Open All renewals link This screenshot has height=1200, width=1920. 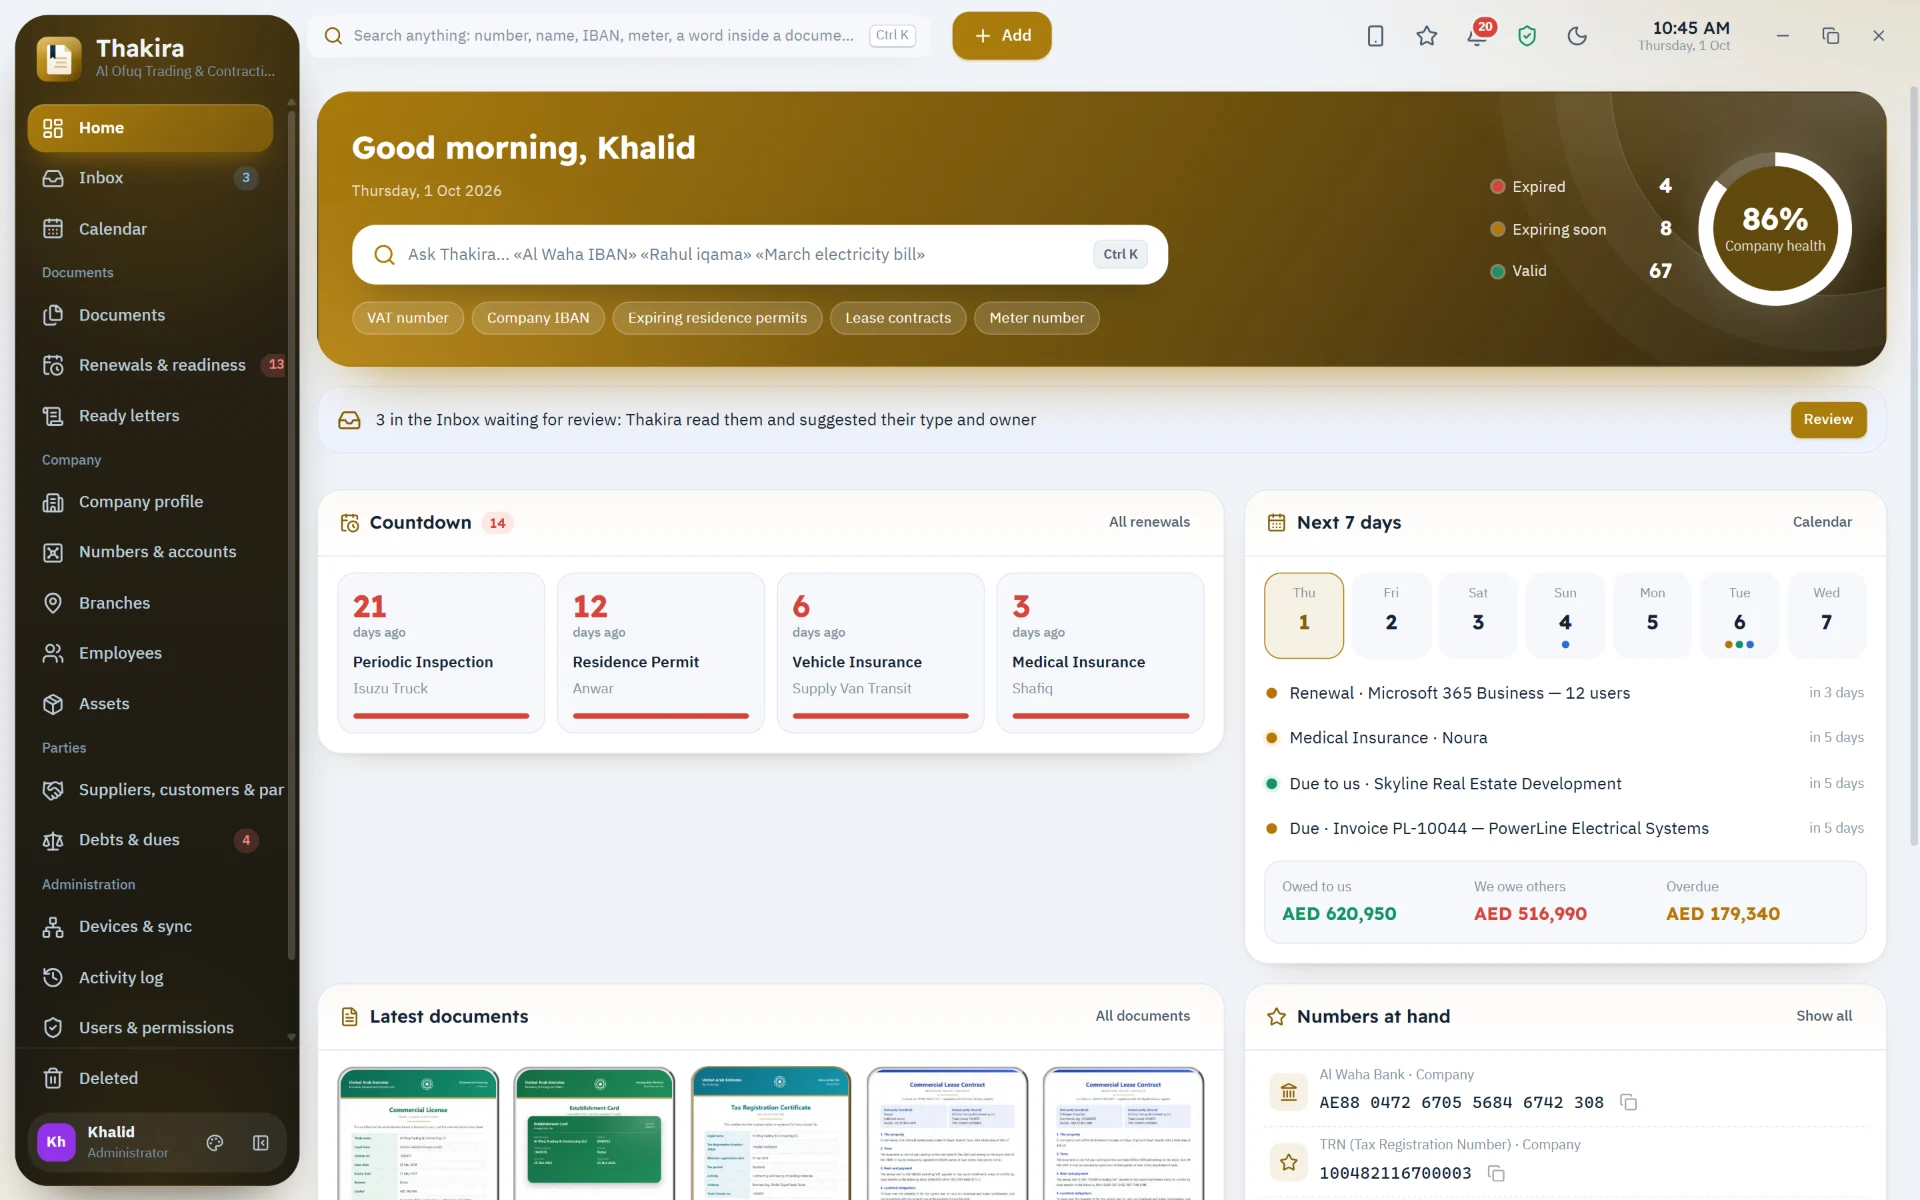click(x=1149, y=522)
